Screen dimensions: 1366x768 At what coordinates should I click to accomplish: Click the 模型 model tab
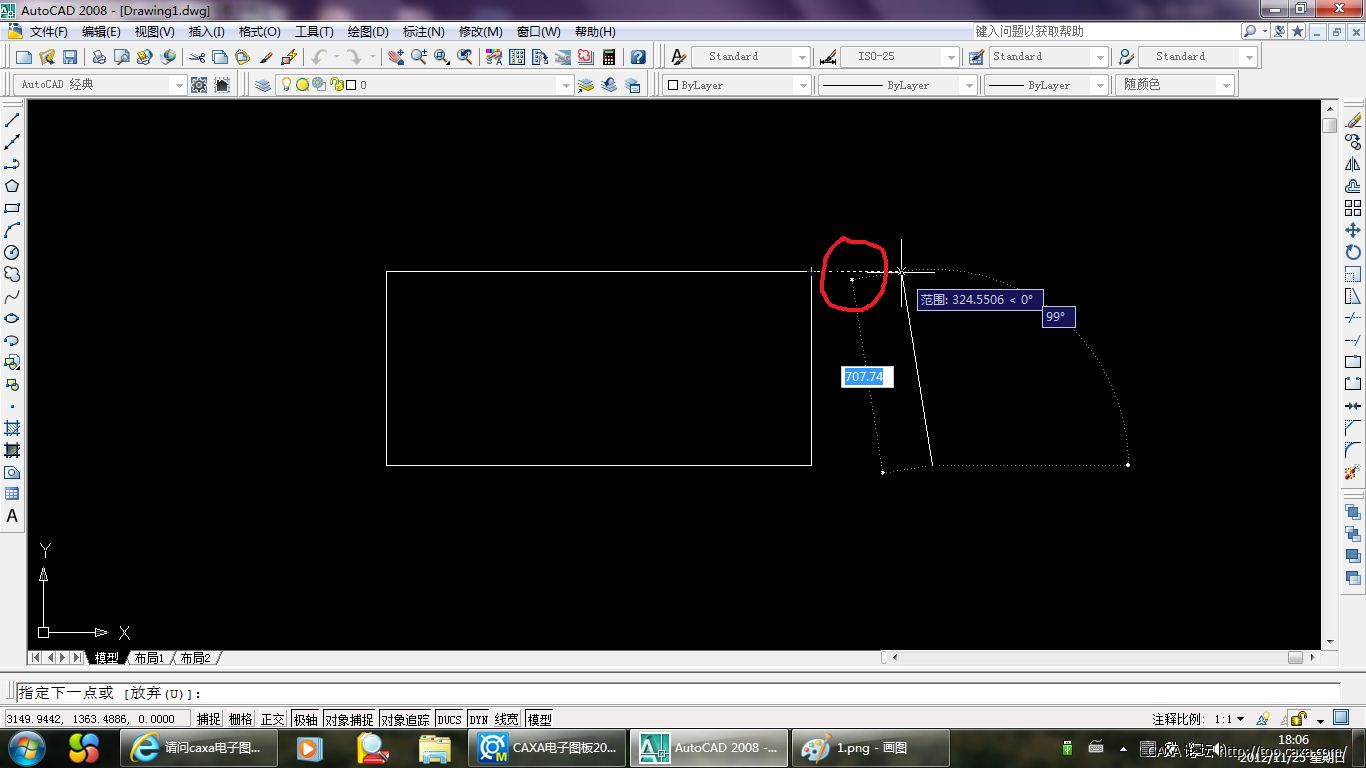(106, 658)
